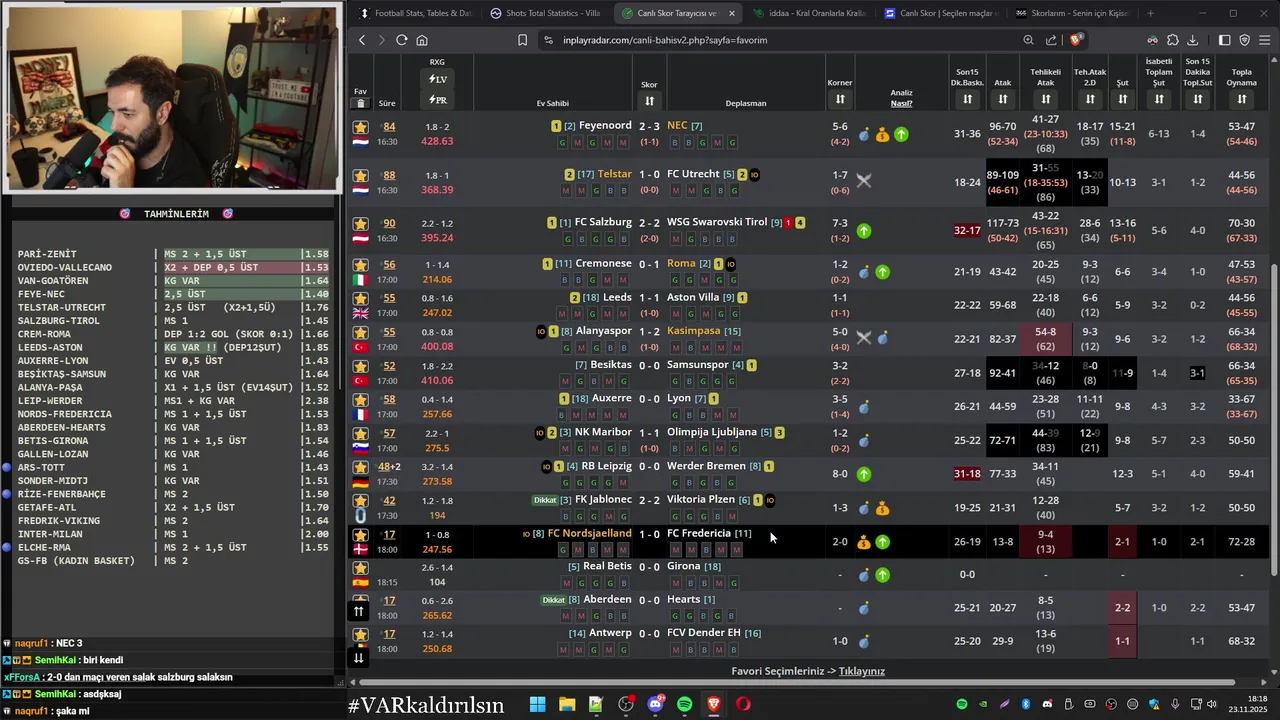Click green up arrow in FC Salzburg row
1280x720 pixels.
[x=864, y=231]
